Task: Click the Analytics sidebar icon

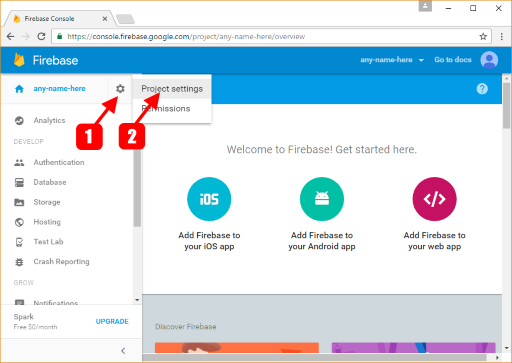Action: pos(19,121)
